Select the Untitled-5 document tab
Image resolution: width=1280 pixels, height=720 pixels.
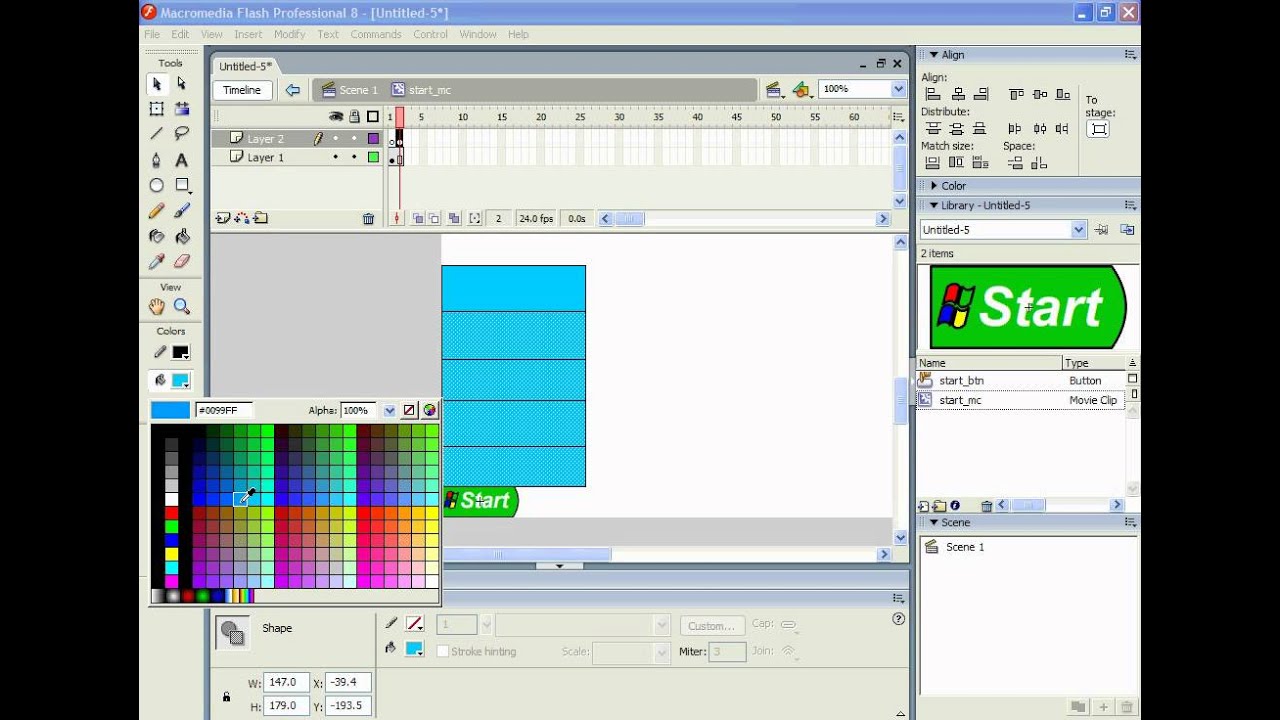click(x=245, y=66)
